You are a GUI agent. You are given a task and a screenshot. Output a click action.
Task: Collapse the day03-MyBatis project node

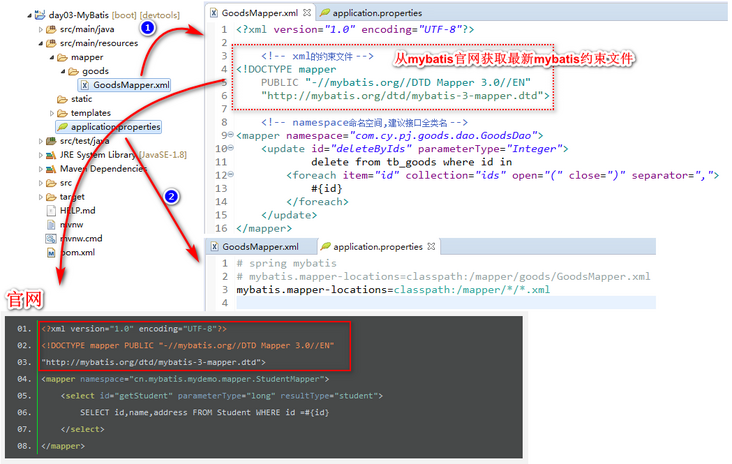point(29,15)
